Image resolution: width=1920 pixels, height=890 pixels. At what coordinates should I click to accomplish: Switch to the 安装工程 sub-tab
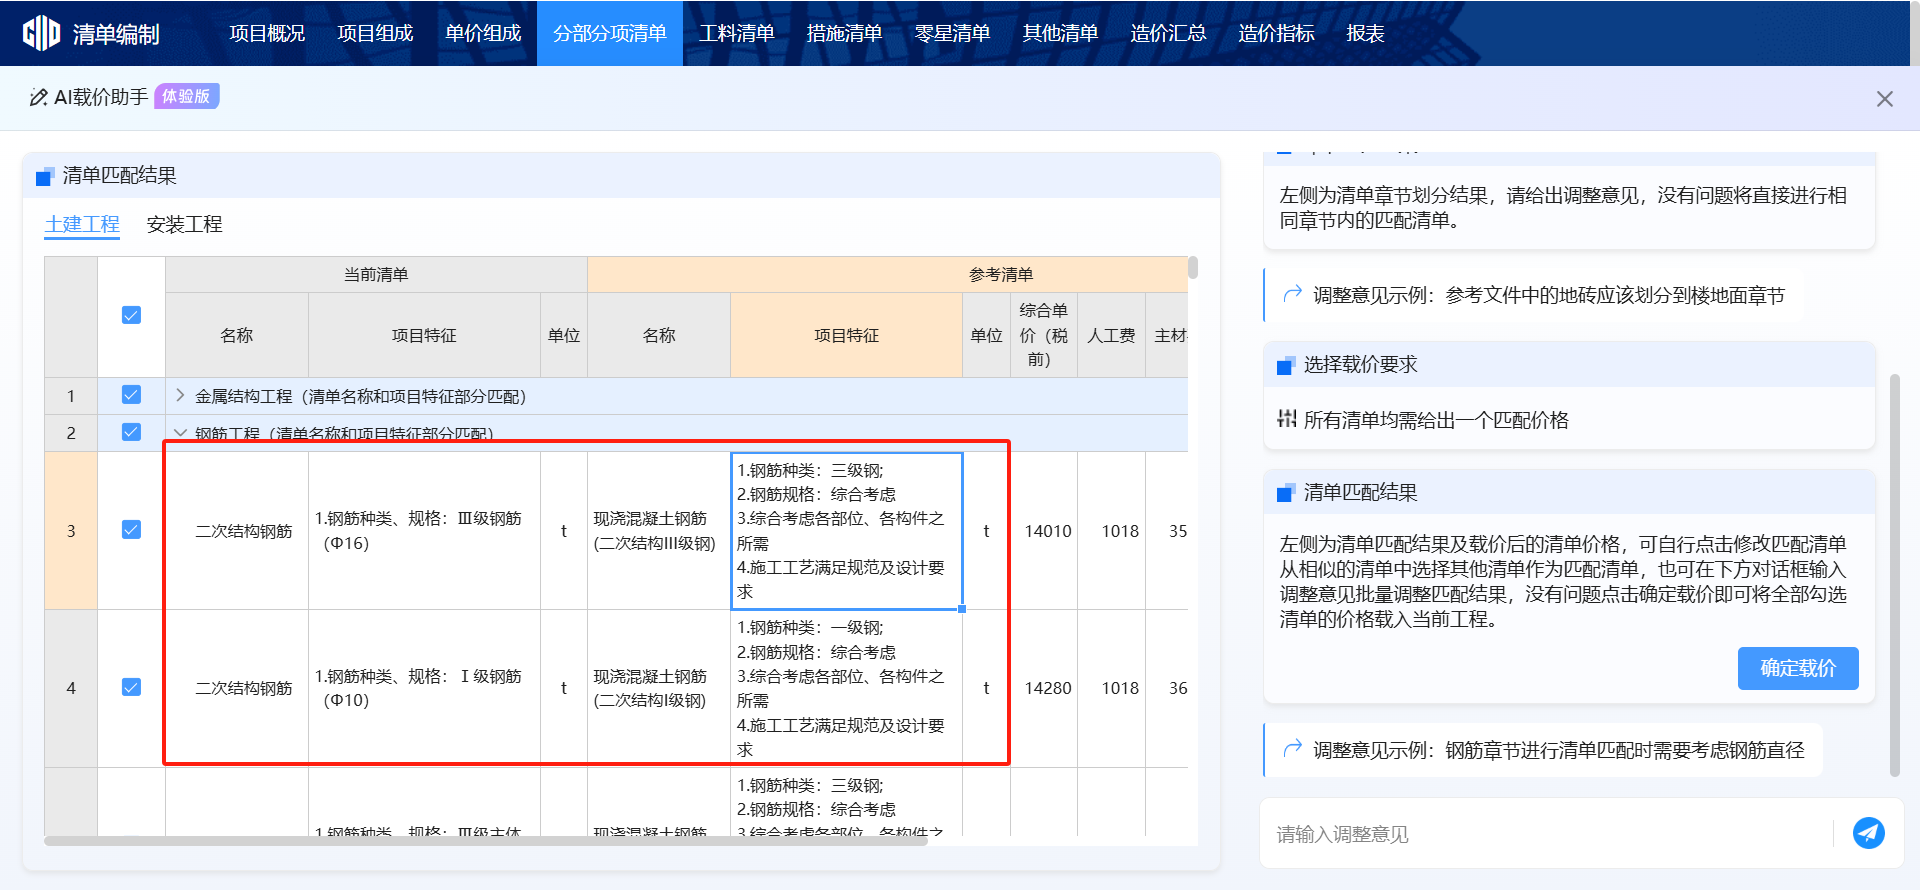pos(184,224)
